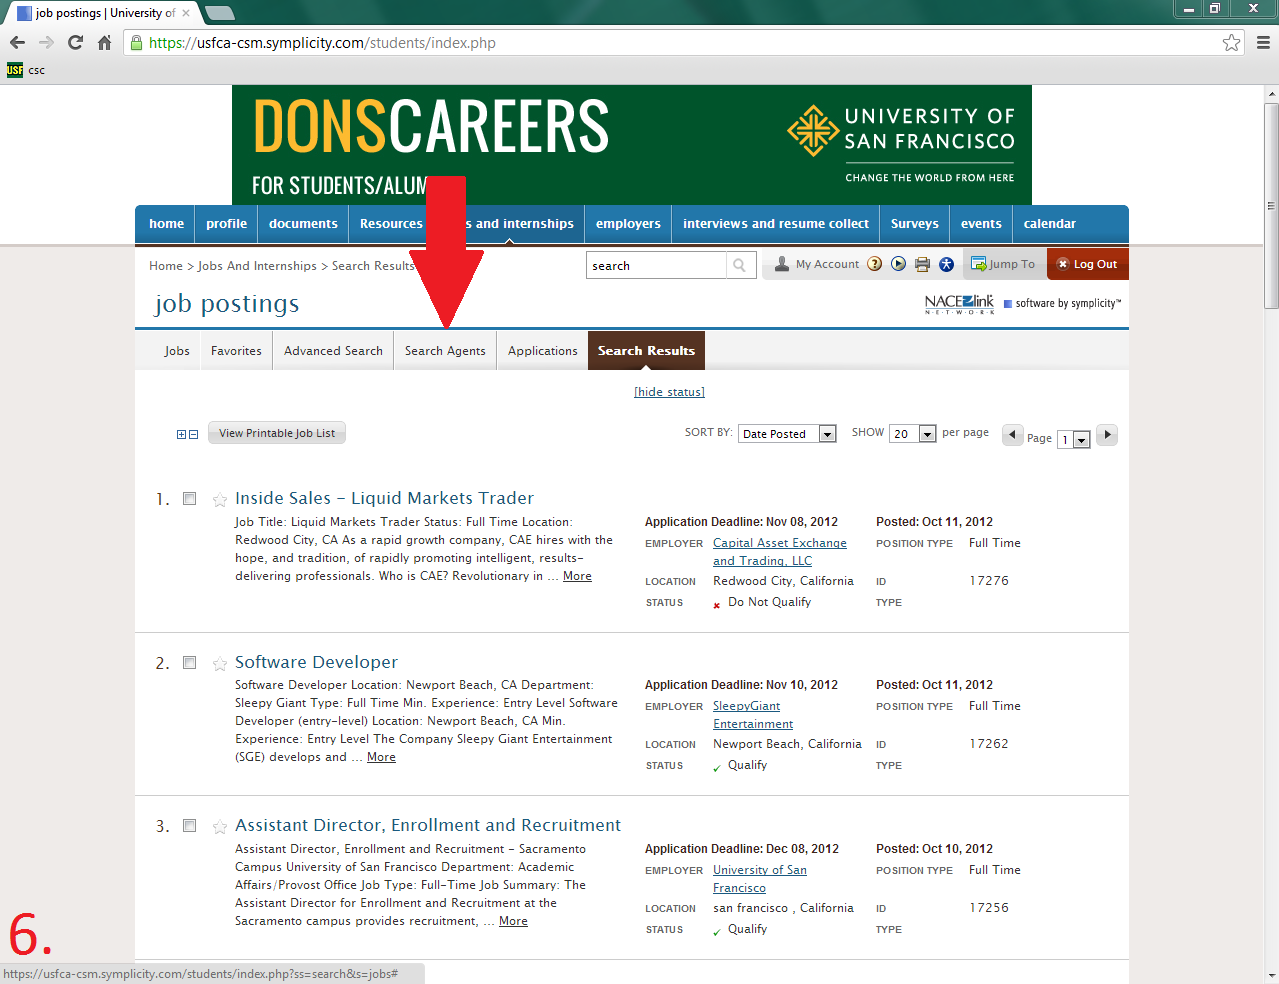Open the home navigation menu
1279x984 pixels.
(166, 224)
